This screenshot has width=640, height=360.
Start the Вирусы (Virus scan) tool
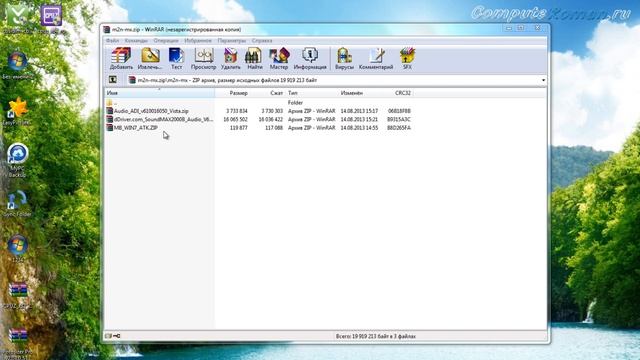tap(344, 58)
